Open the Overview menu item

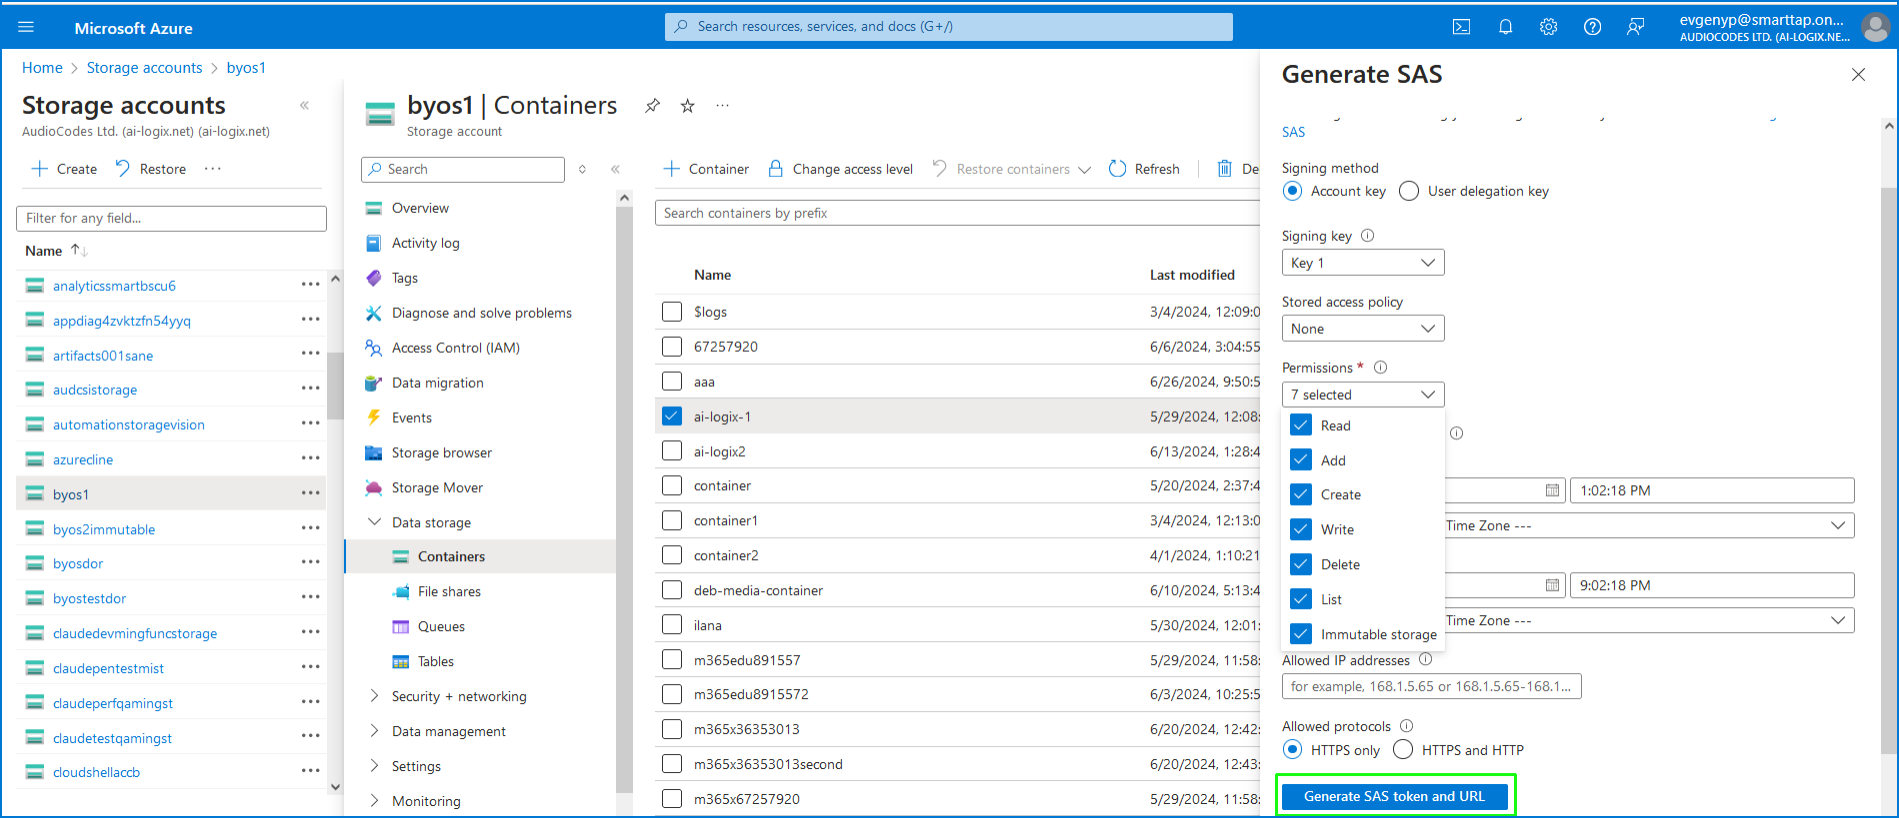420,208
